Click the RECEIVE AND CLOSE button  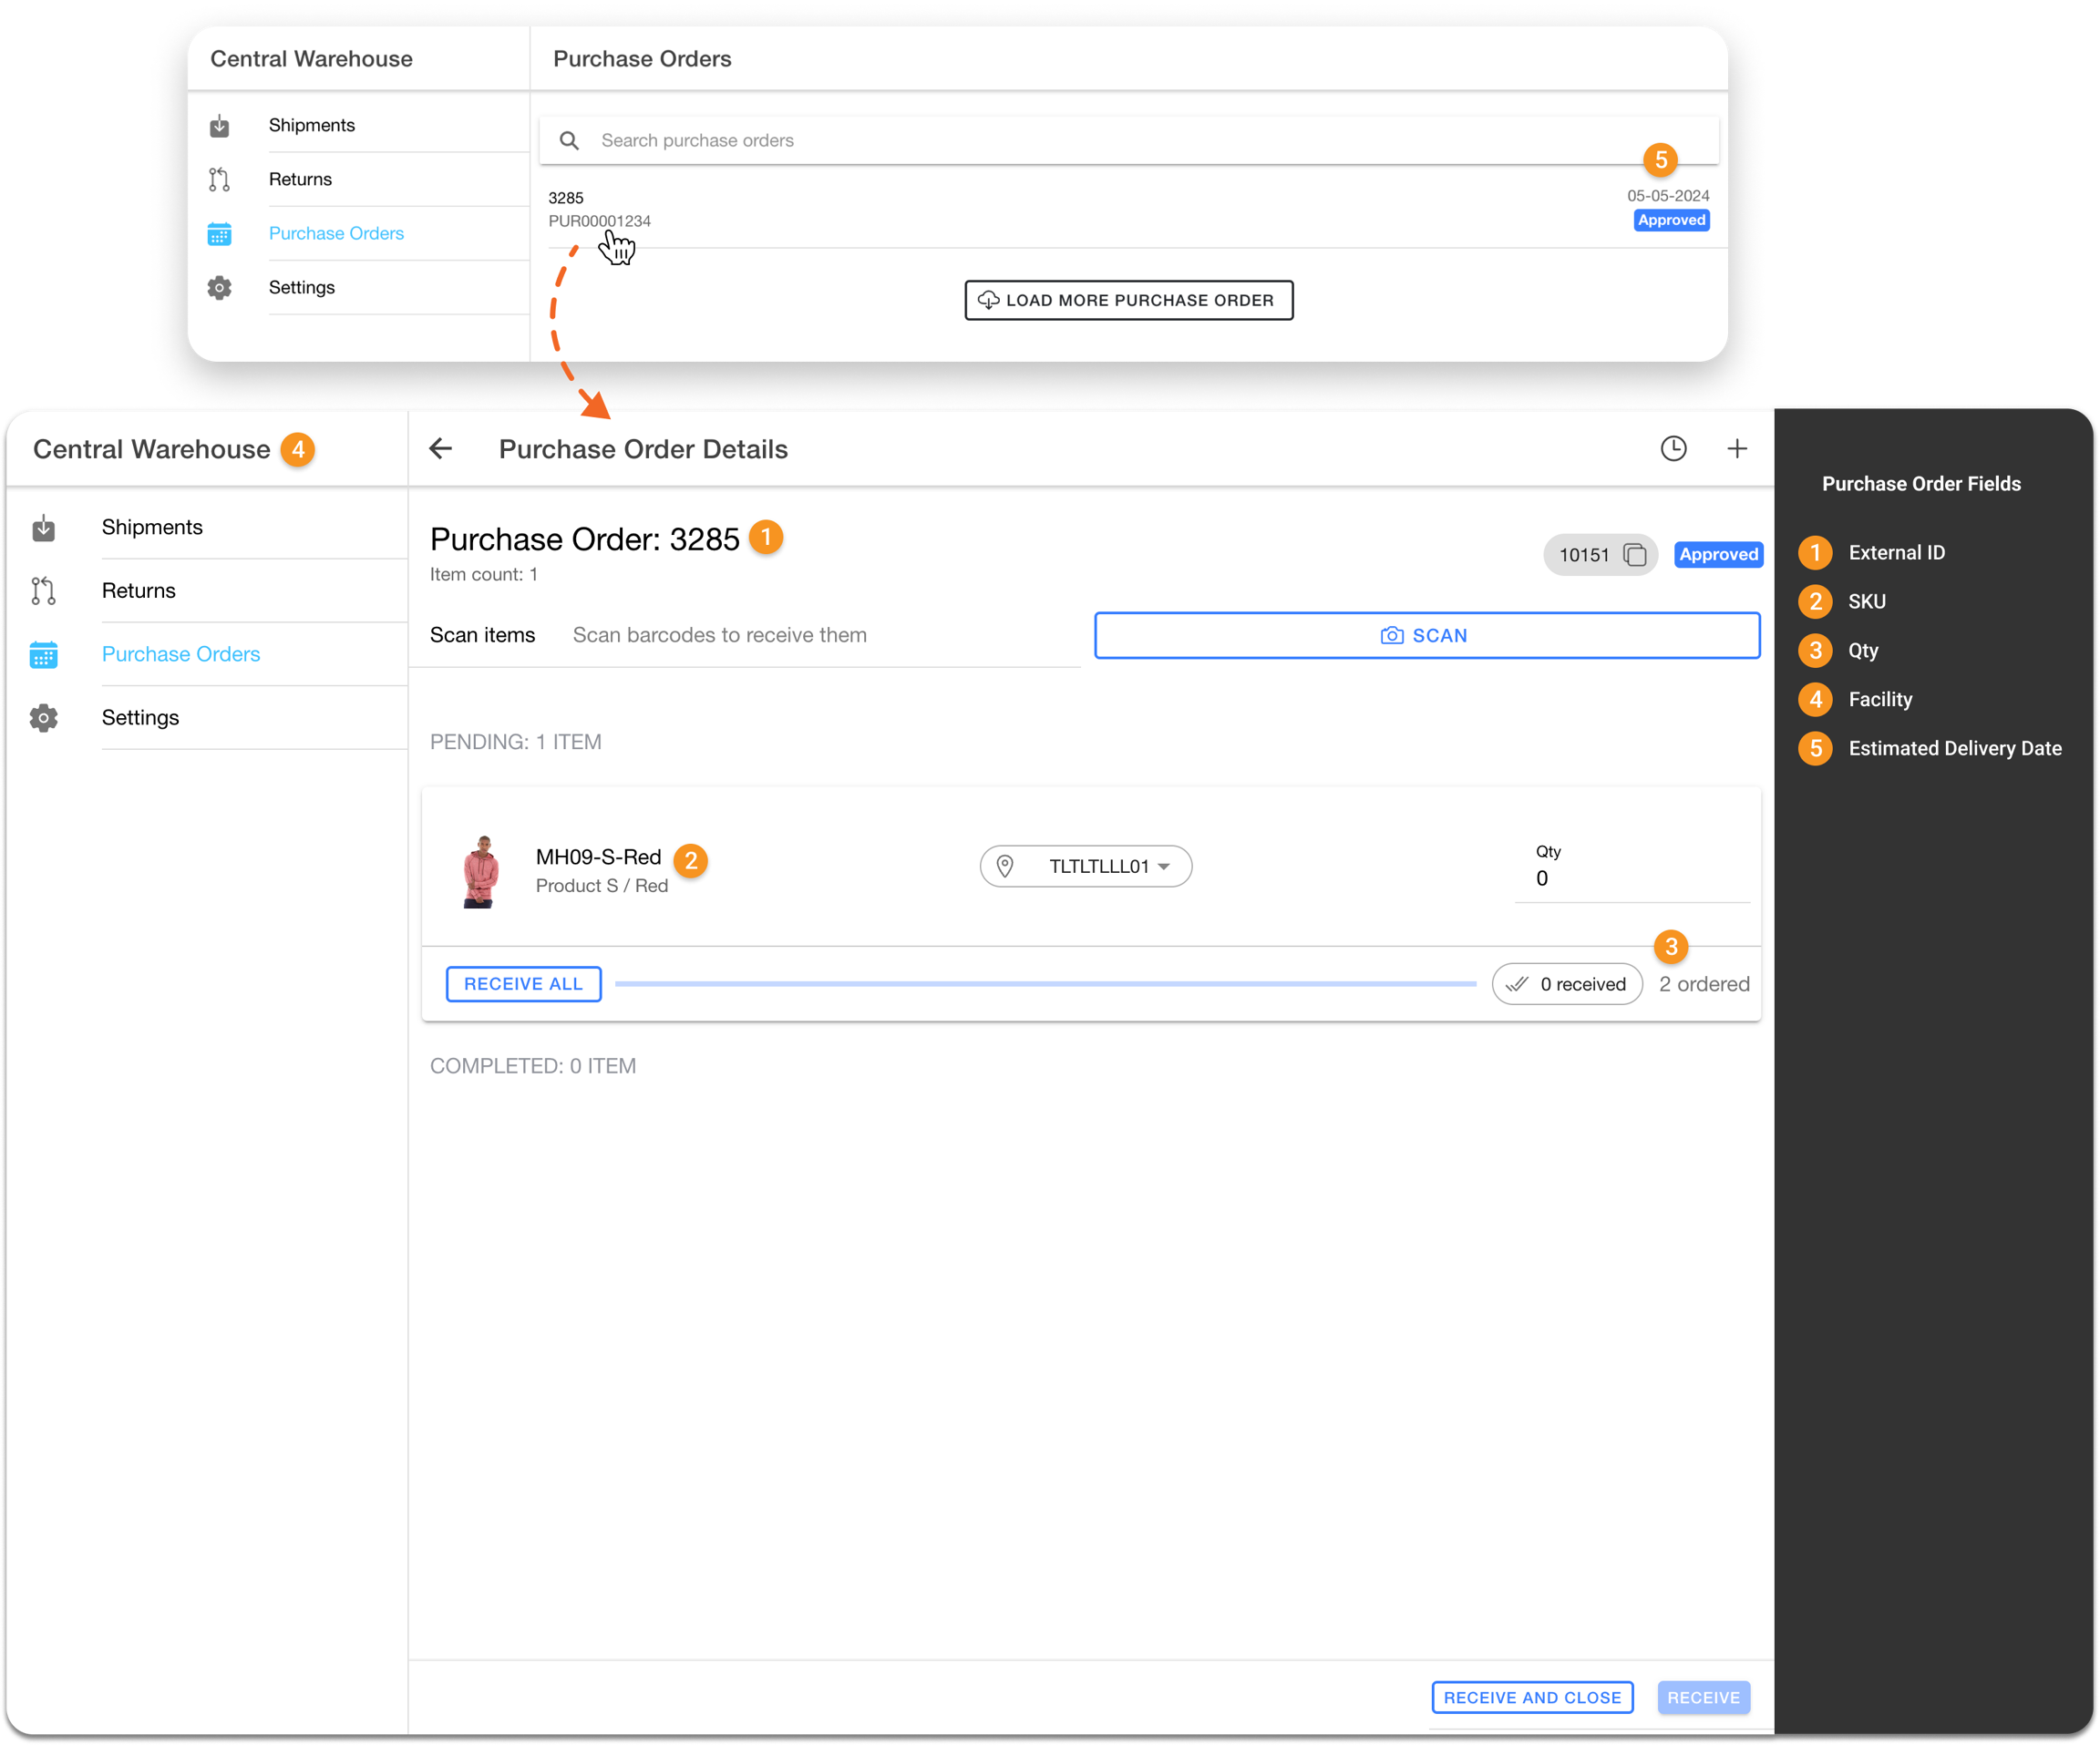pos(1532,1698)
